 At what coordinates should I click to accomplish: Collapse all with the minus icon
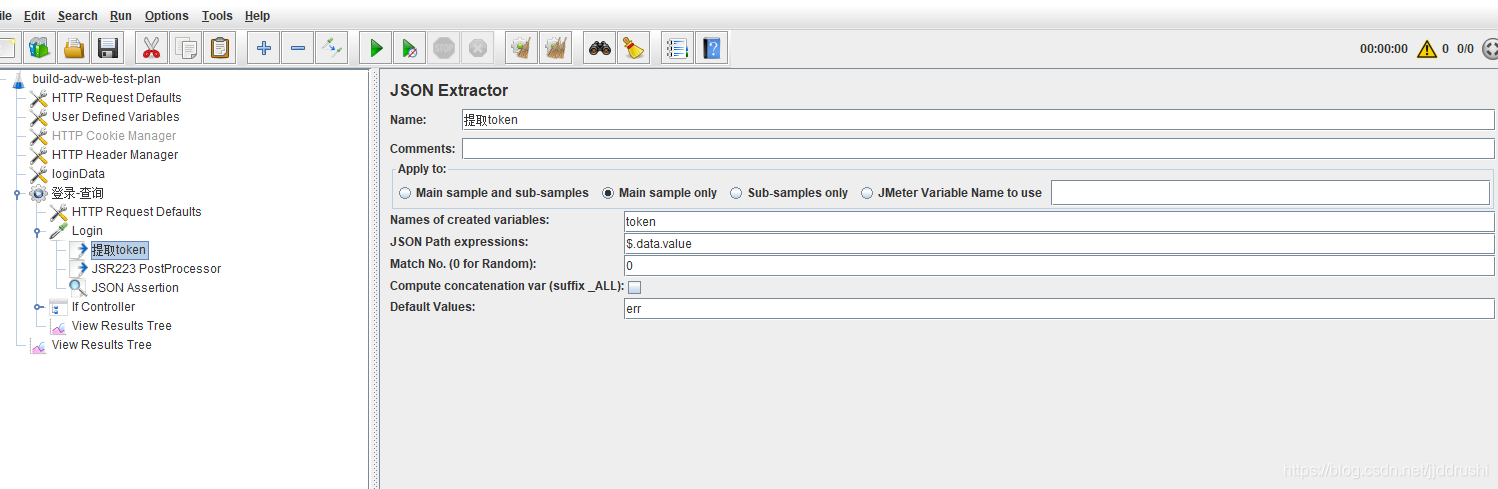pyautogui.click(x=298, y=47)
